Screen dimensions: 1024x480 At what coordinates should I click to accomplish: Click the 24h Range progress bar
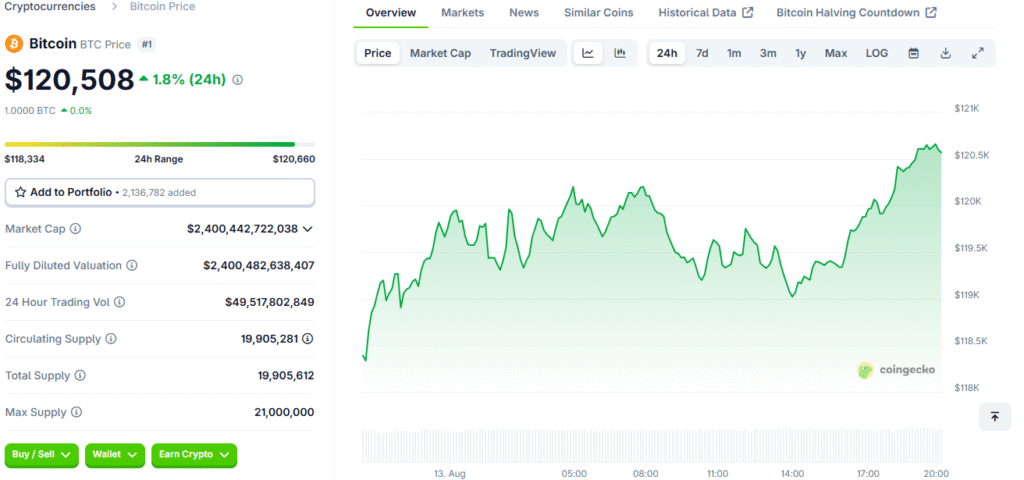pyautogui.click(x=160, y=144)
